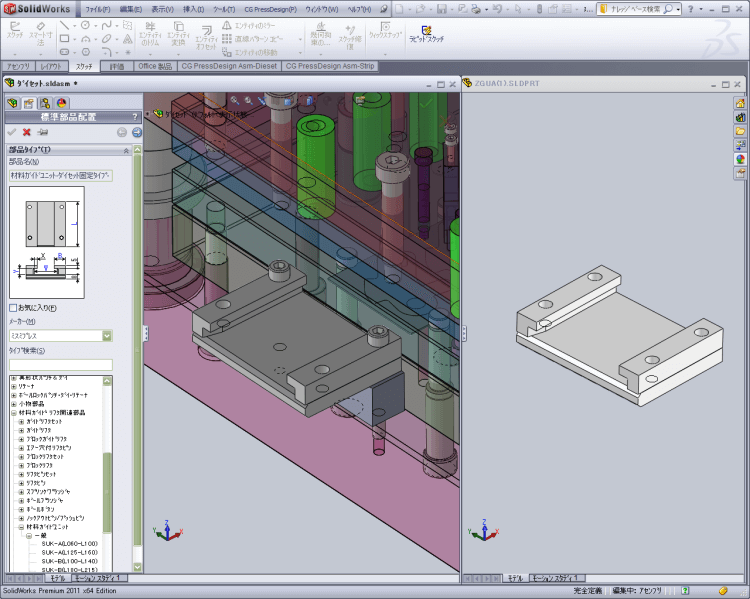Click the knowledge base search field
This screenshot has height=599, width=750.
point(639,9)
